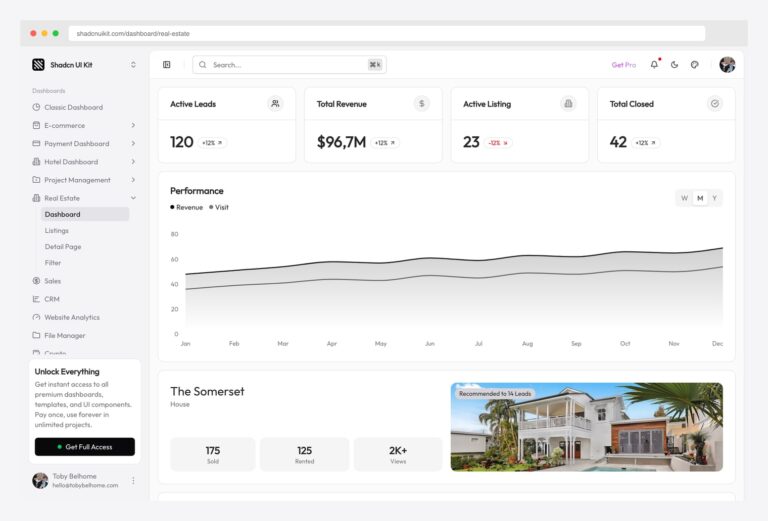The image size is (768, 521).
Task: Click the 125 Rented stat card
Action: [304, 454]
